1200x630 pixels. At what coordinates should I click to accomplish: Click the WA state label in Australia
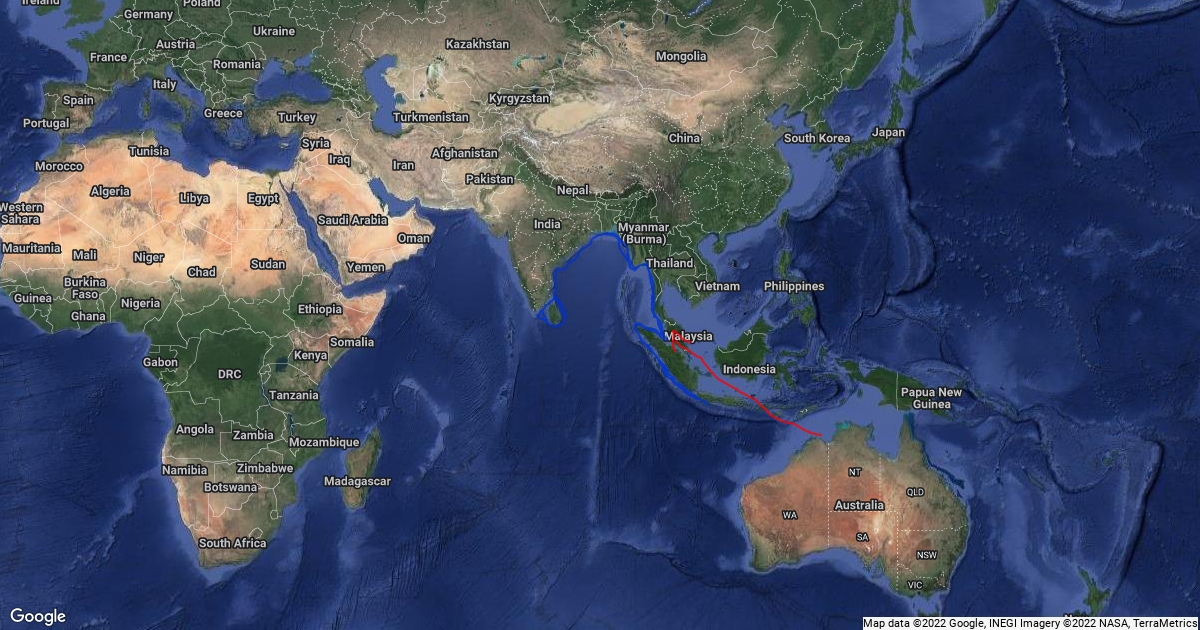click(x=789, y=515)
